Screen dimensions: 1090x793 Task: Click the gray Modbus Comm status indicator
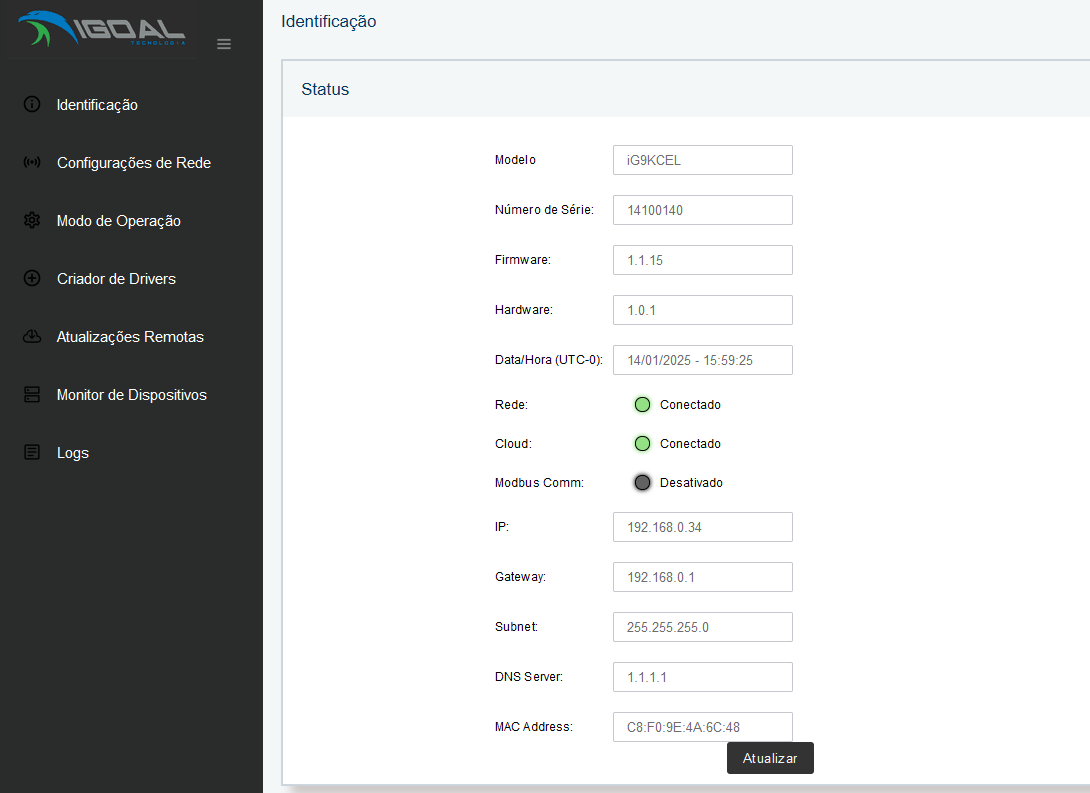coord(642,482)
